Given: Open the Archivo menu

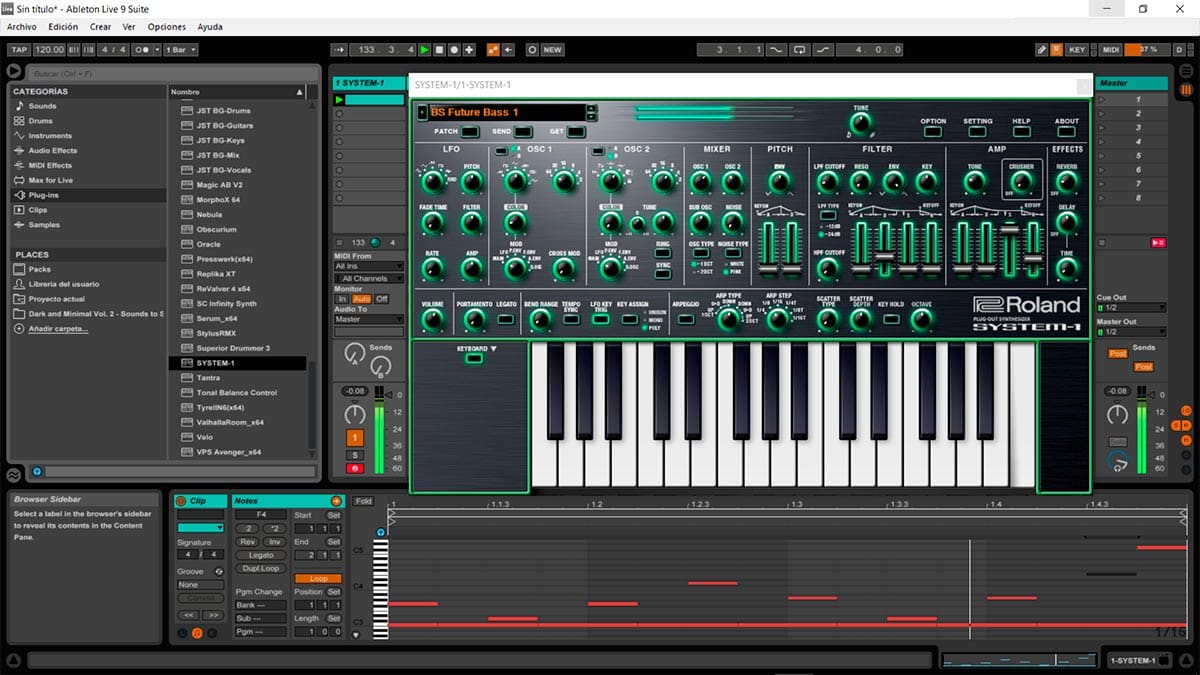Looking at the screenshot, I should (22, 27).
